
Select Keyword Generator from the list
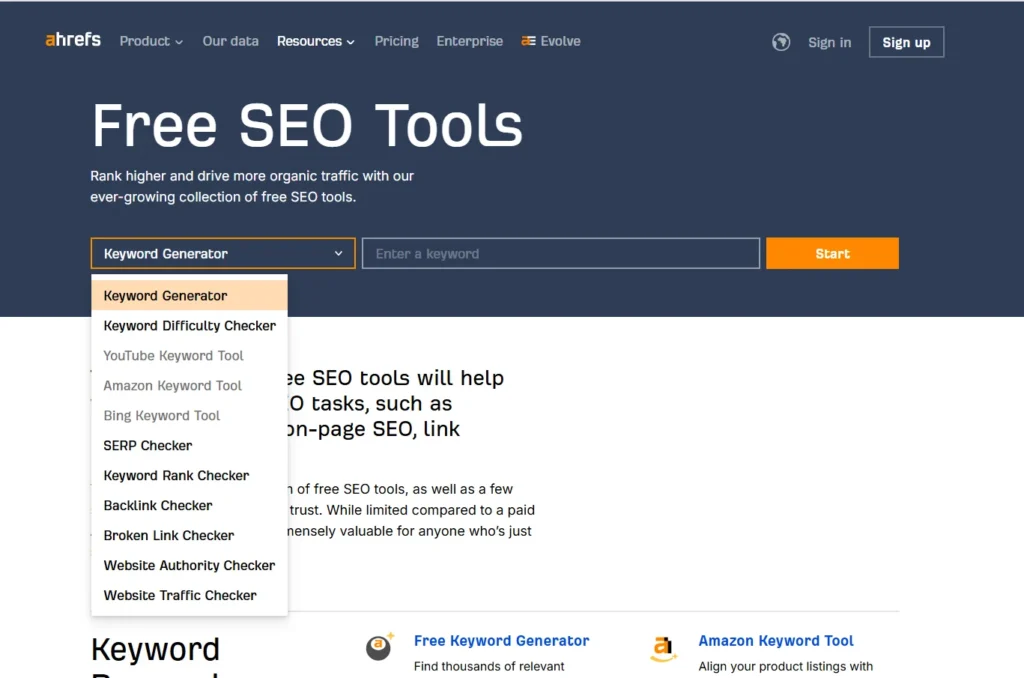click(189, 295)
